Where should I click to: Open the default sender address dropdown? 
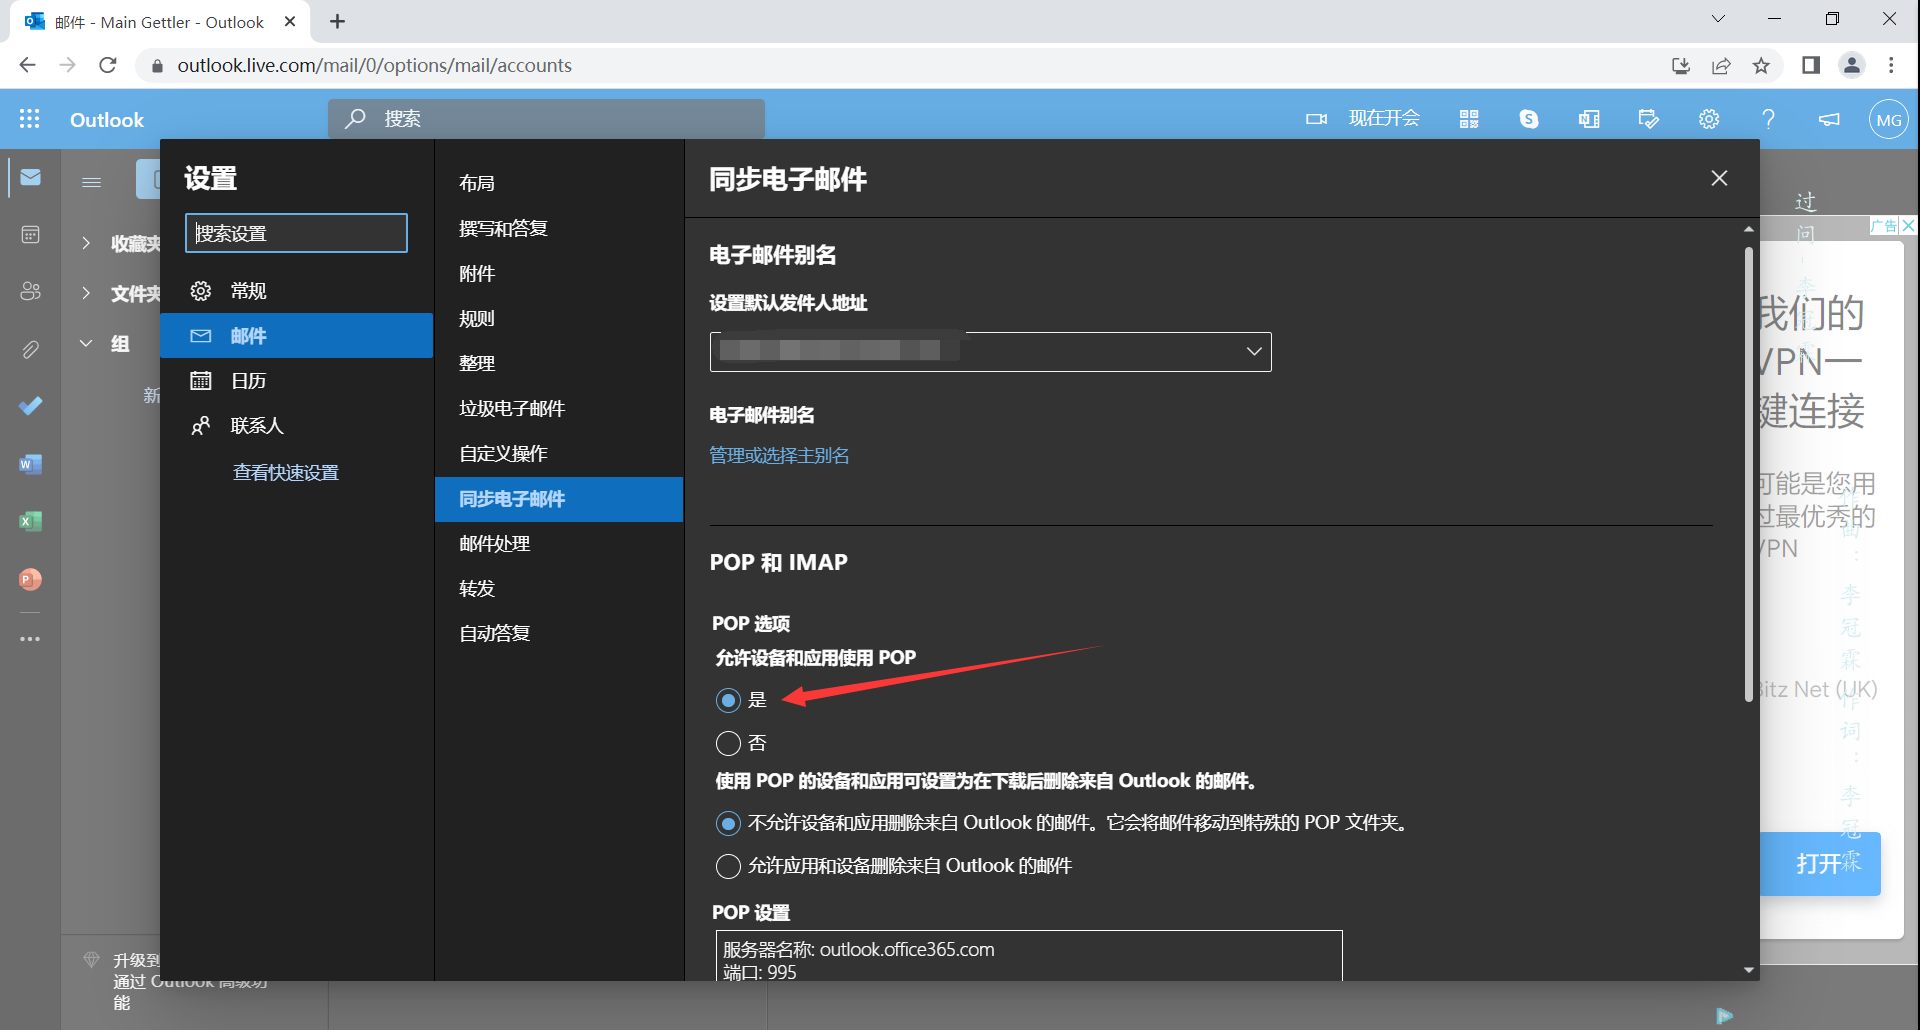click(x=990, y=352)
